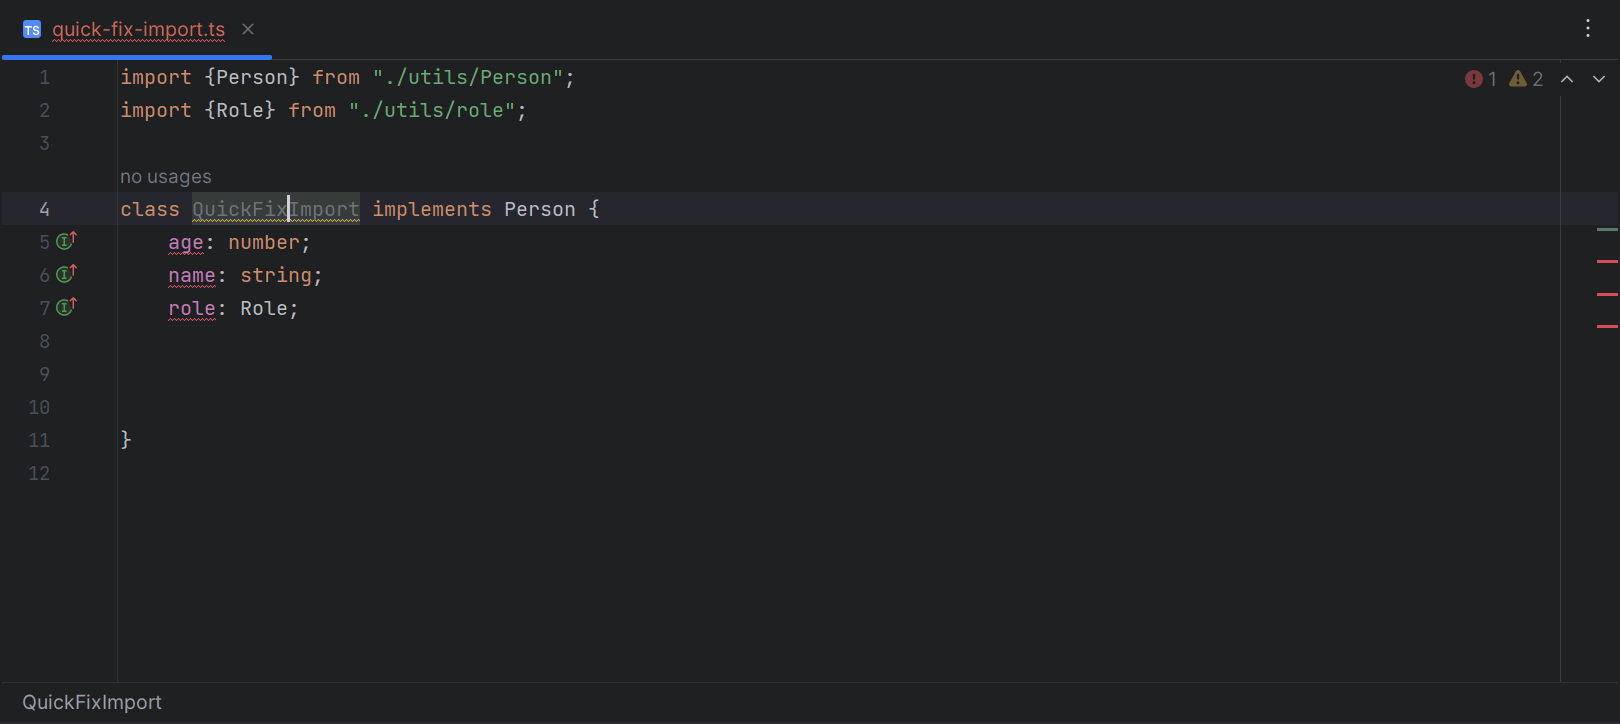Click the implements gutter icon on line 7
Screen dimensions: 1620x724
pos(66,307)
